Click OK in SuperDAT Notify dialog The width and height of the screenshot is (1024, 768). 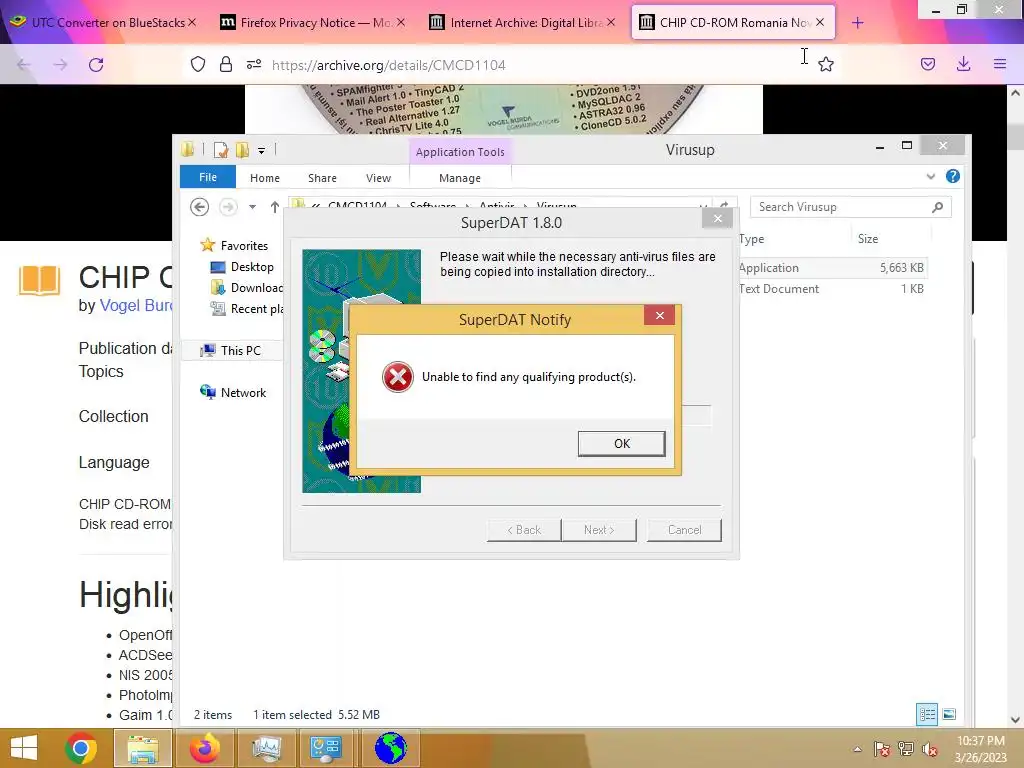click(621, 443)
